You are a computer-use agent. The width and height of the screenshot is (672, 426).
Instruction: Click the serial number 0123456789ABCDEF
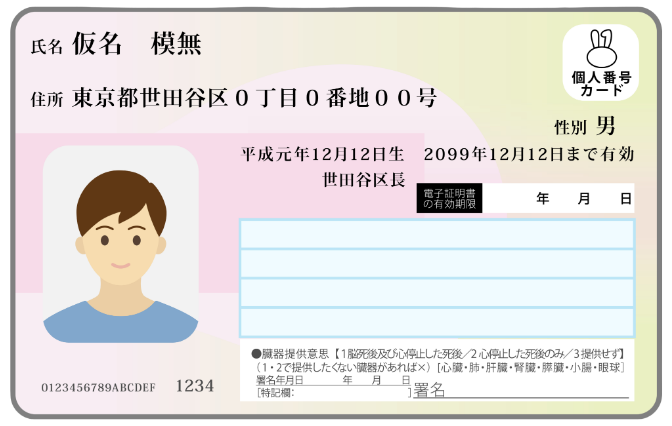coord(98,387)
